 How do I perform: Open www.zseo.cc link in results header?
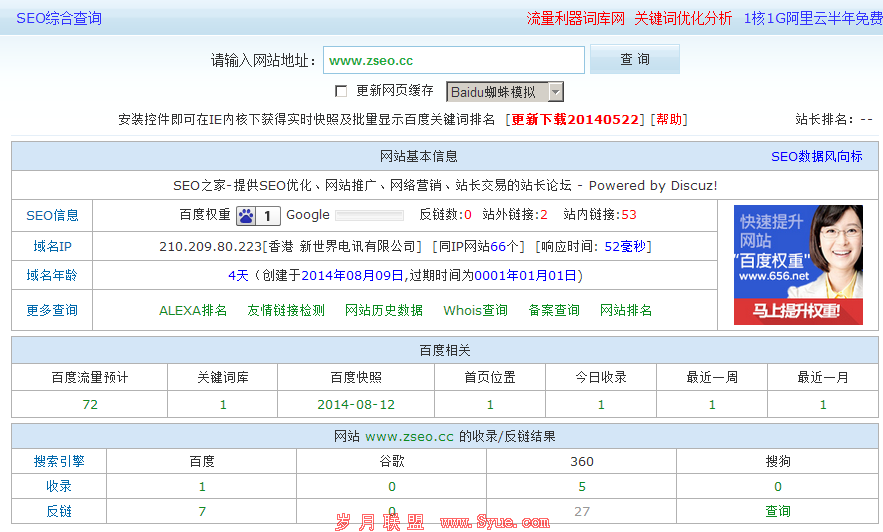click(x=409, y=437)
